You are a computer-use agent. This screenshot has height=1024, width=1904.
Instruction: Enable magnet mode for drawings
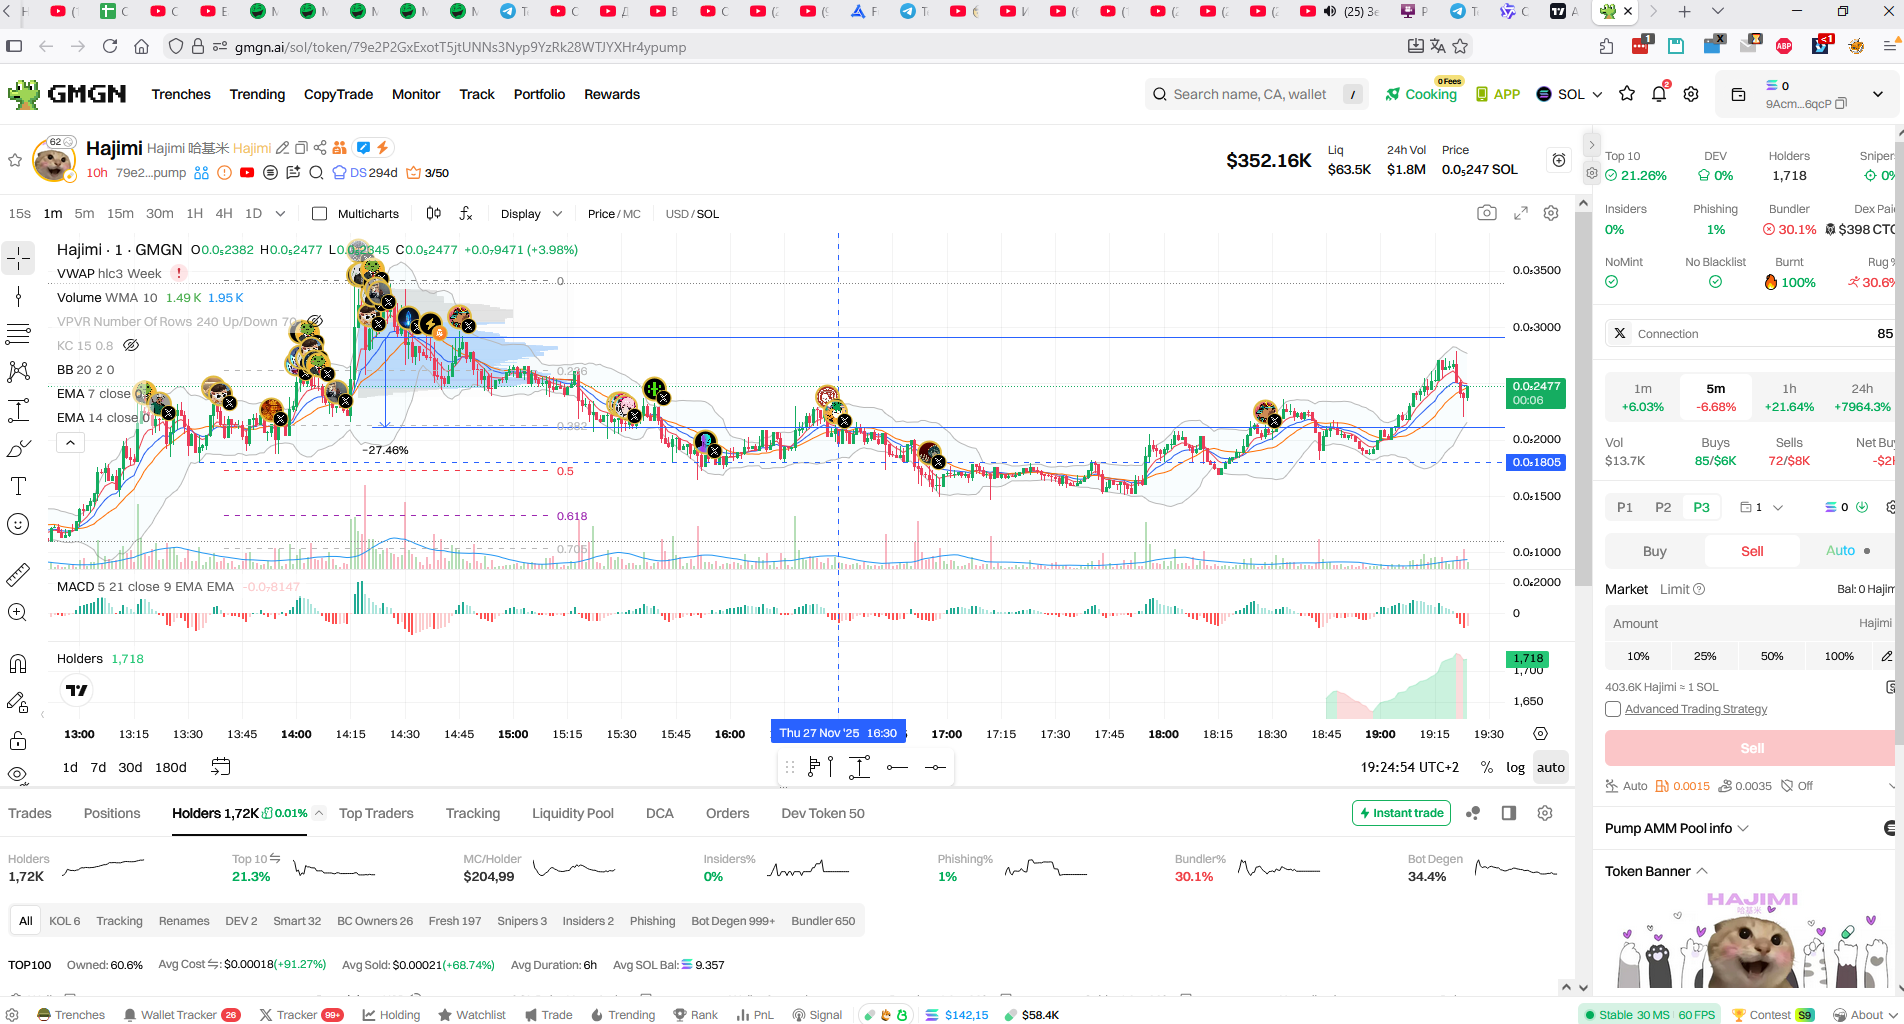[18, 663]
